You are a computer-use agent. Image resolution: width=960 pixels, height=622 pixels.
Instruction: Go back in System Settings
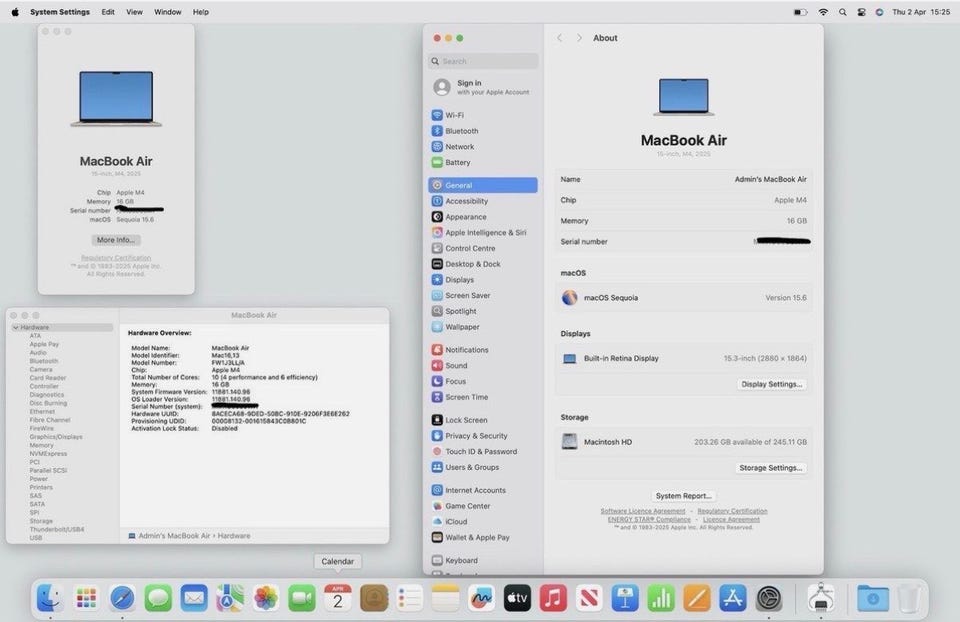coord(560,38)
